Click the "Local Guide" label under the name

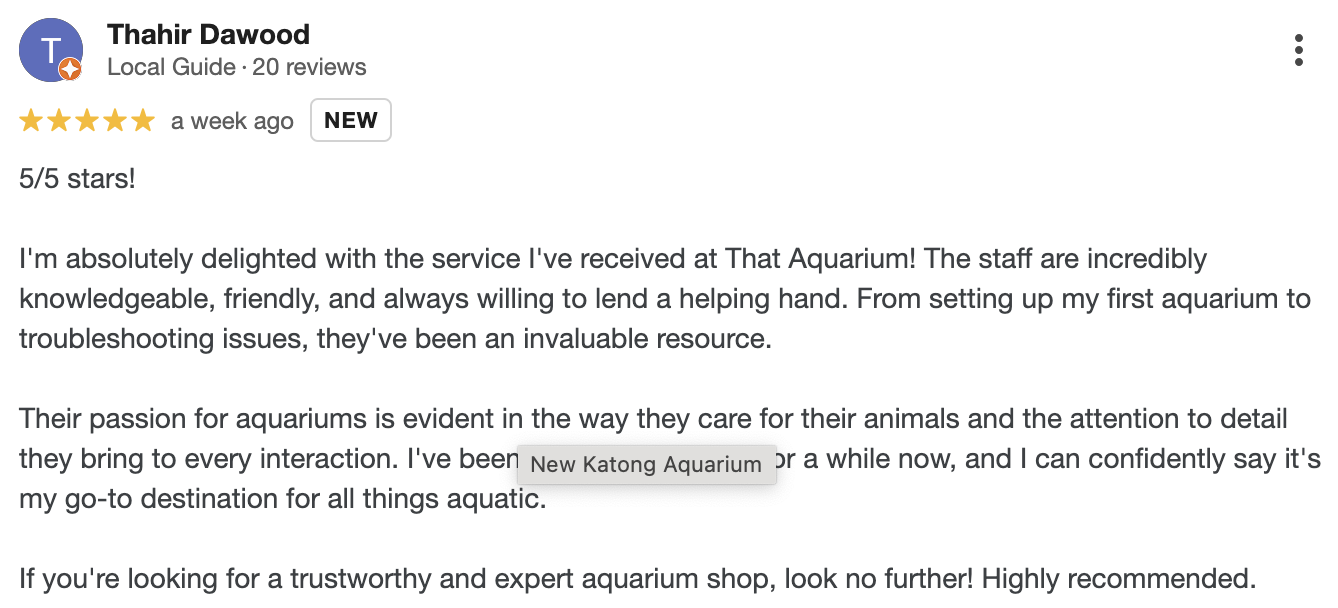(171, 67)
